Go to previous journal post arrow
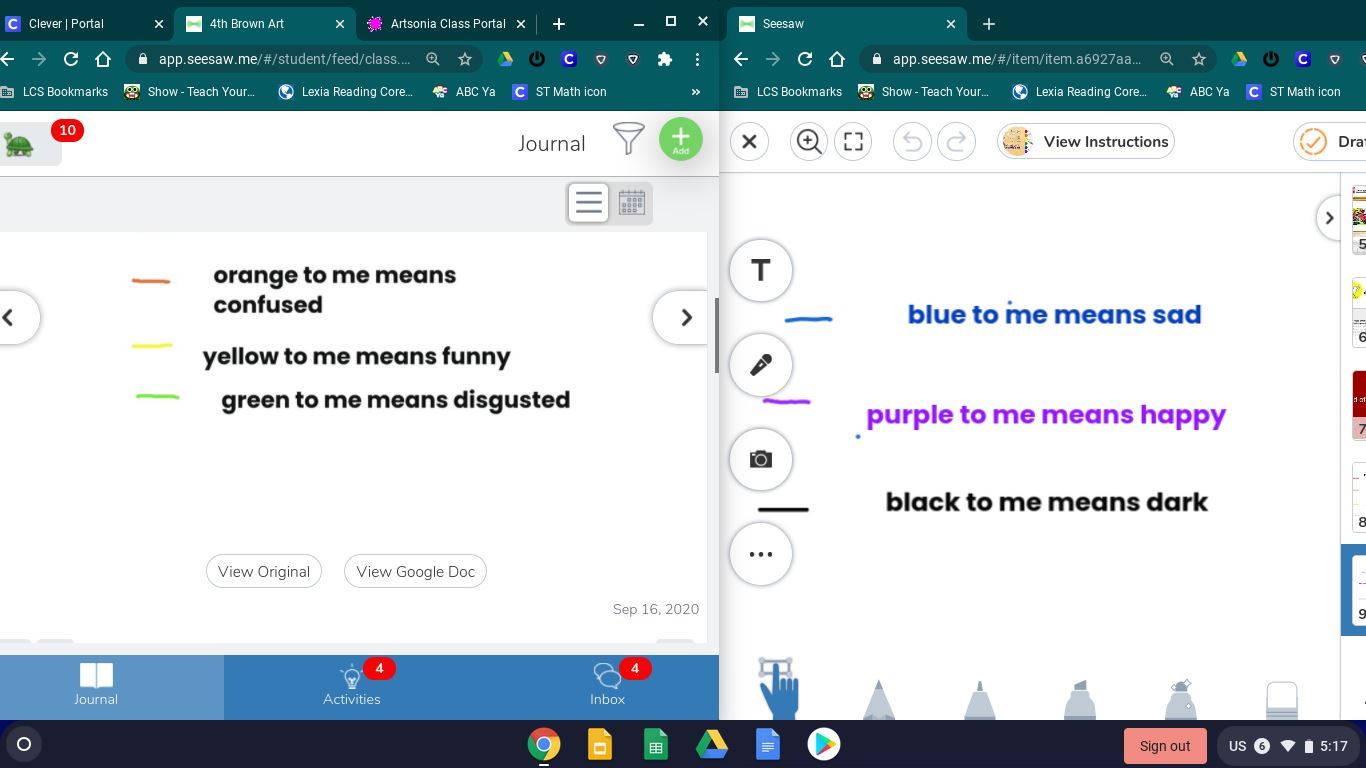Screen dimensions: 1366x768 [10, 317]
